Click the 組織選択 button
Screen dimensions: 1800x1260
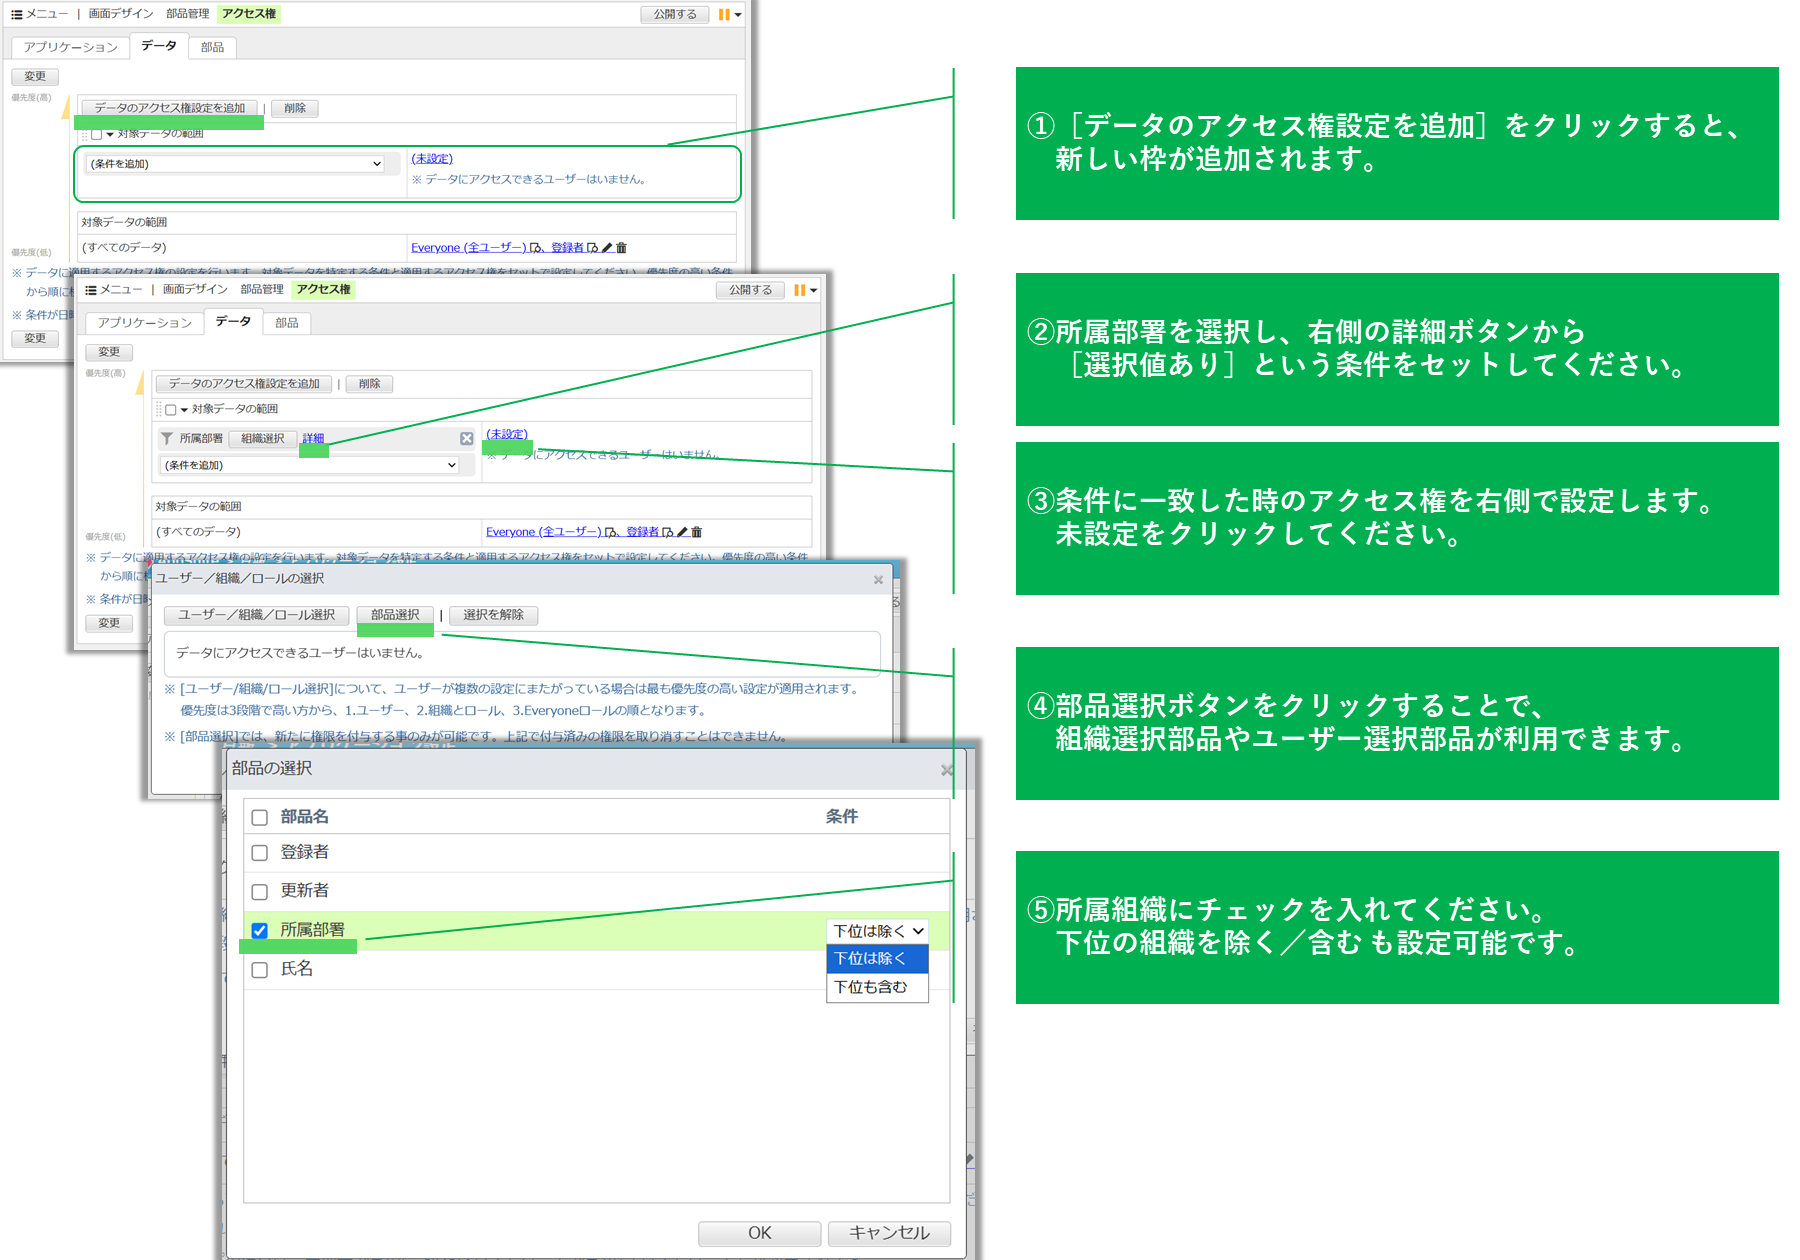coord(263,439)
